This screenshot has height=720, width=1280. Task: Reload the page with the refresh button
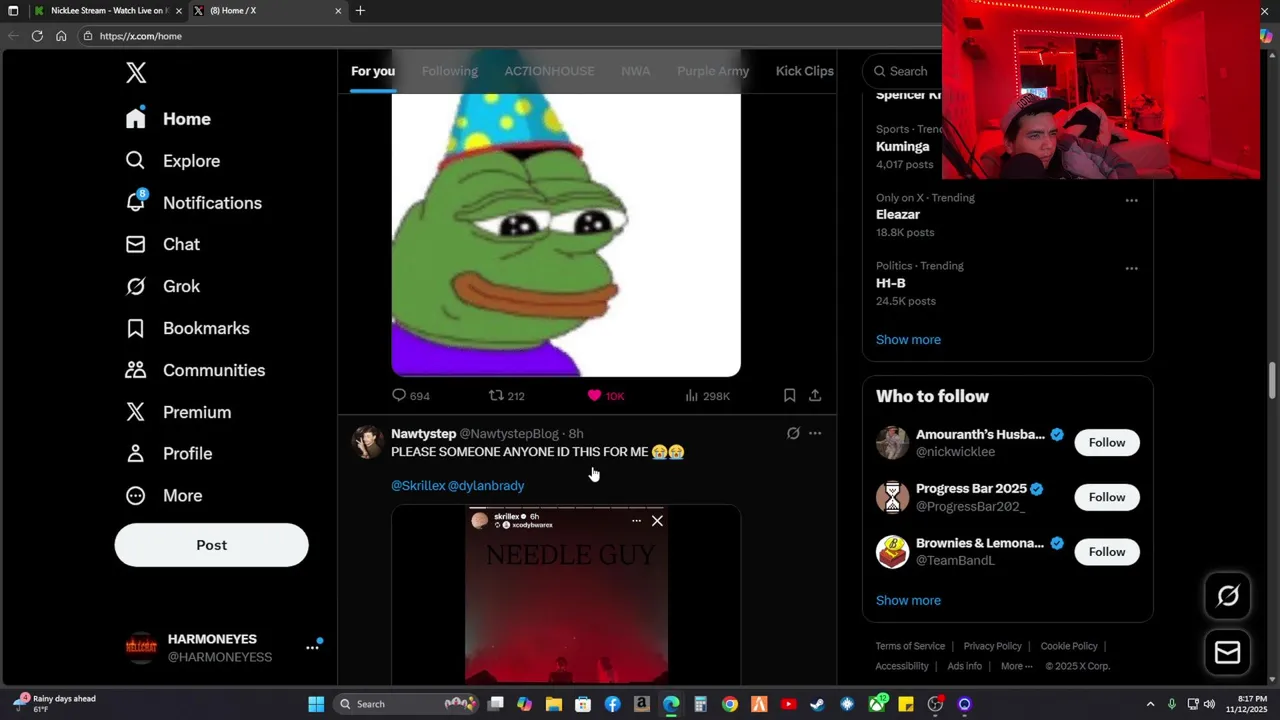37,36
